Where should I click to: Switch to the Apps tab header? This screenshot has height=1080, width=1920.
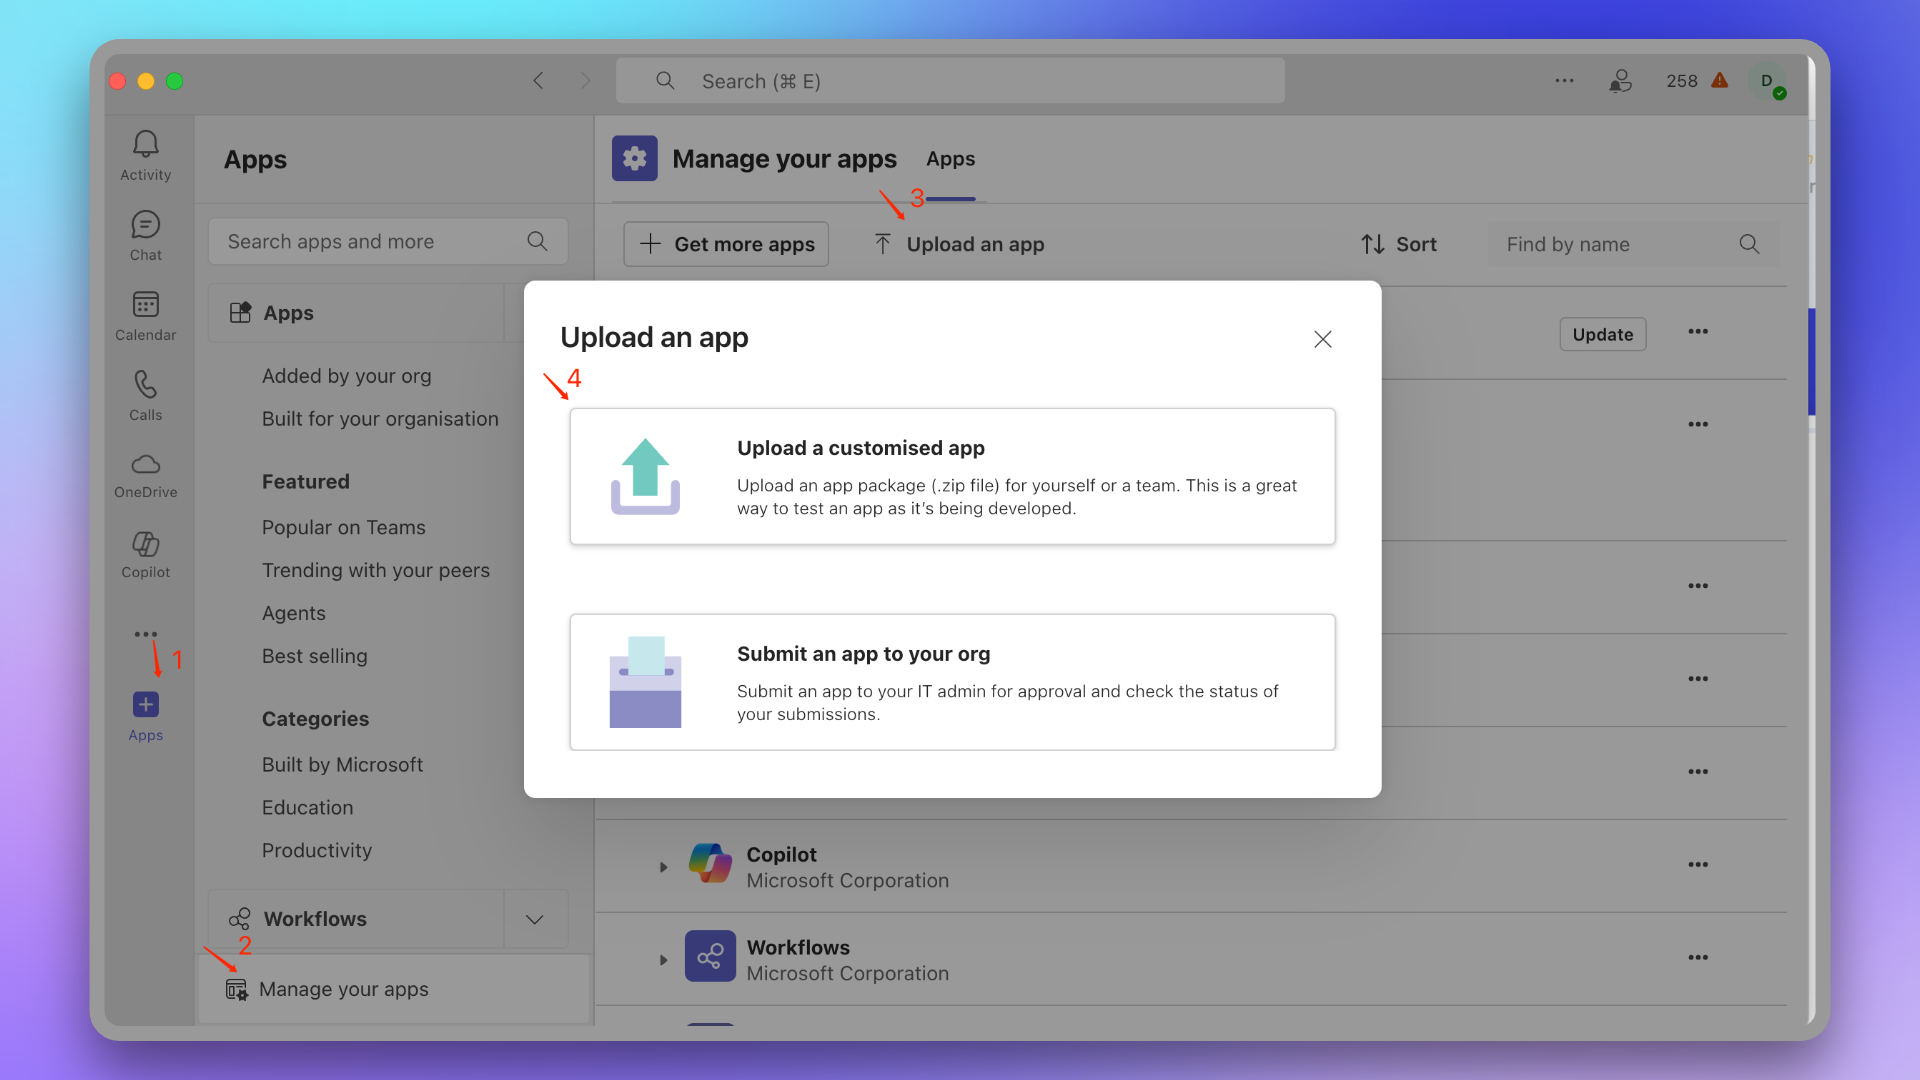950,159
